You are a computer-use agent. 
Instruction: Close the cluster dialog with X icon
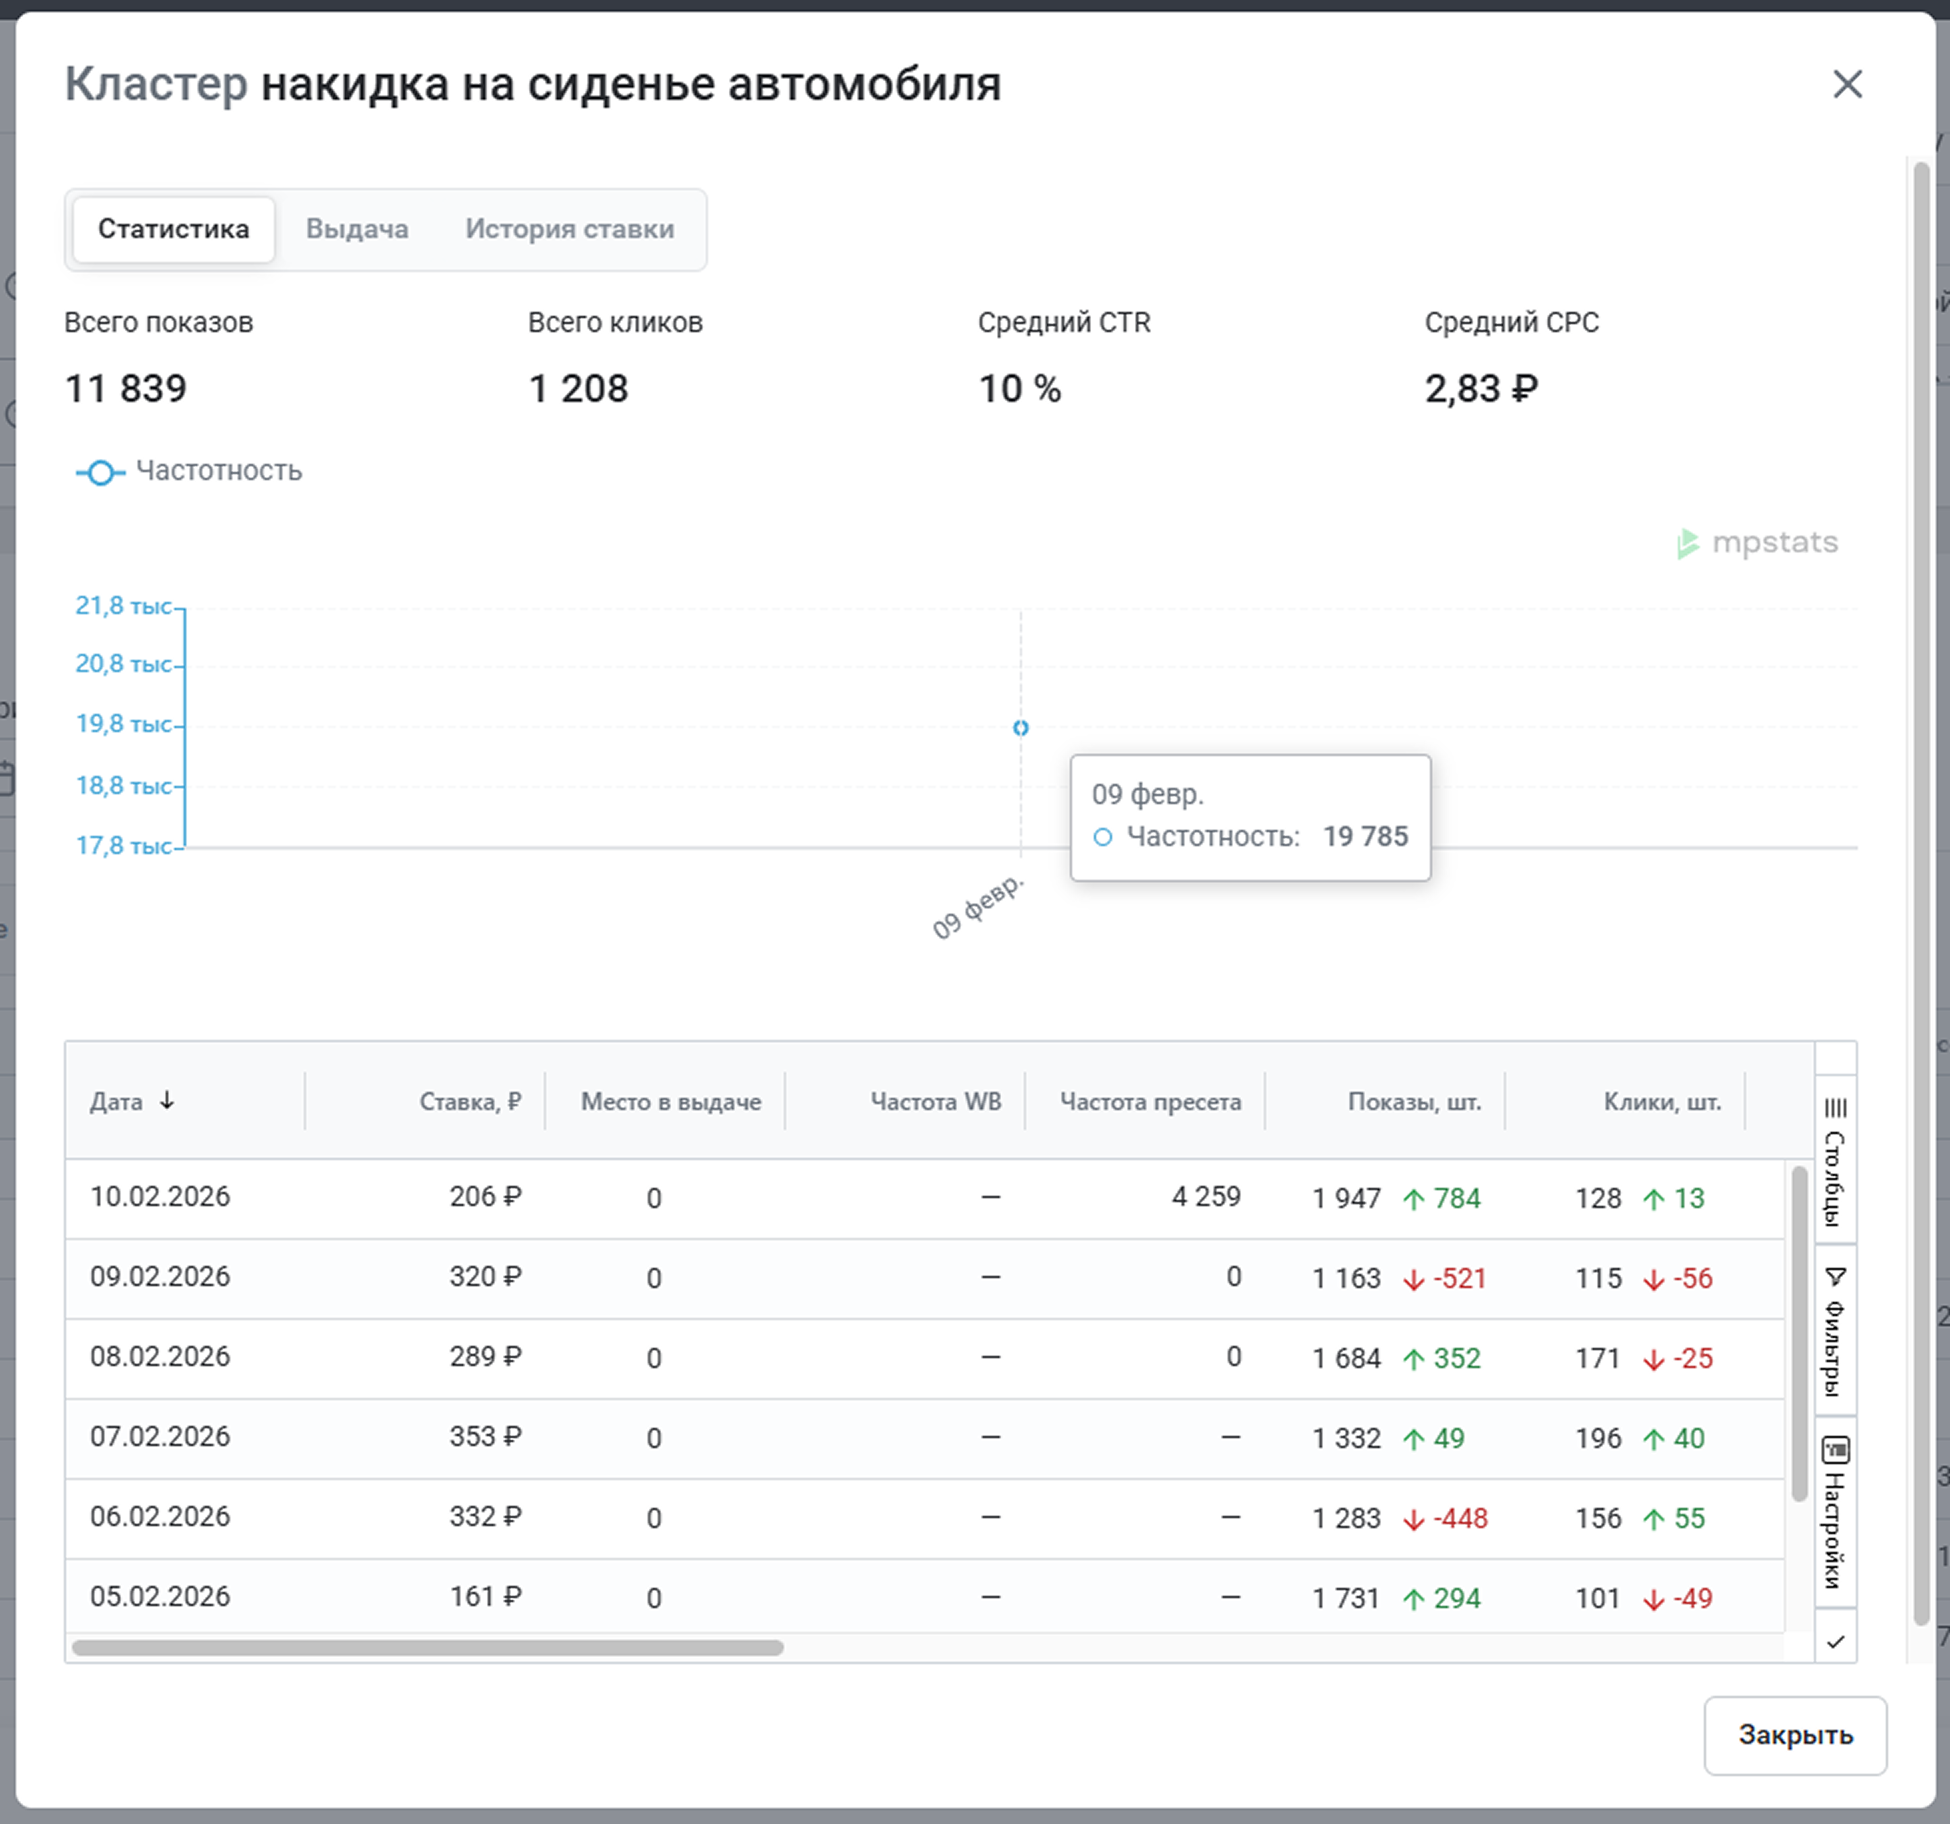coord(1847,84)
